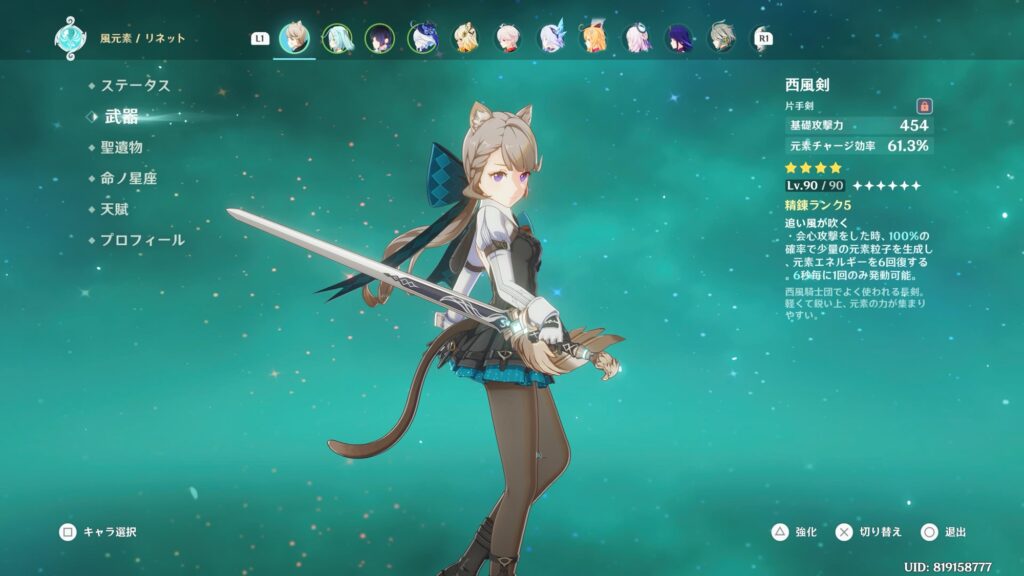Switch to the dark-purple long-haired portrait

coord(679,38)
